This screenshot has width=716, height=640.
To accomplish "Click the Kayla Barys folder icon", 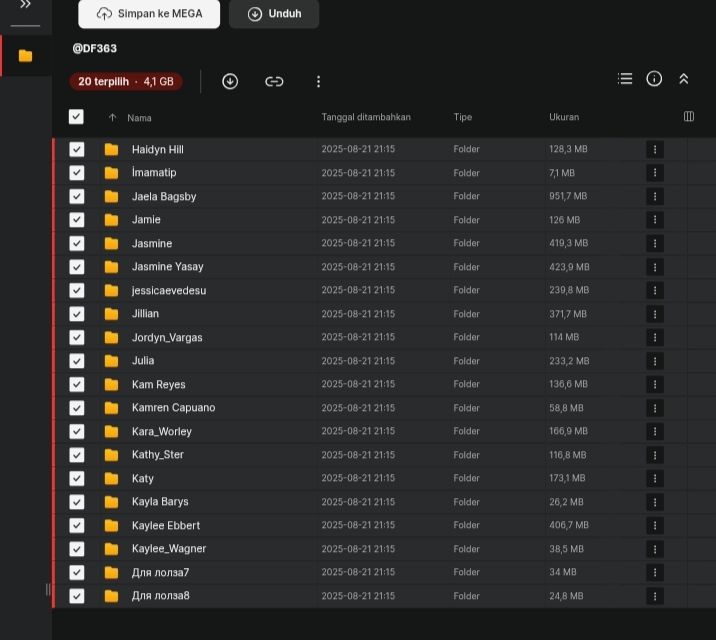I will [x=111, y=502].
